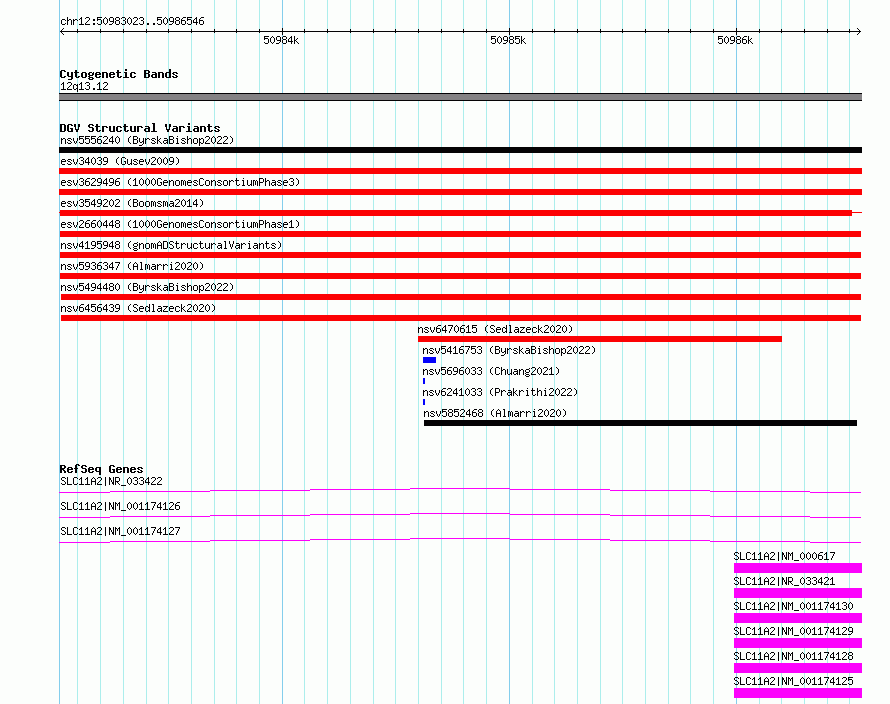Select the black nsv5556240 variant bar

pos(460,150)
